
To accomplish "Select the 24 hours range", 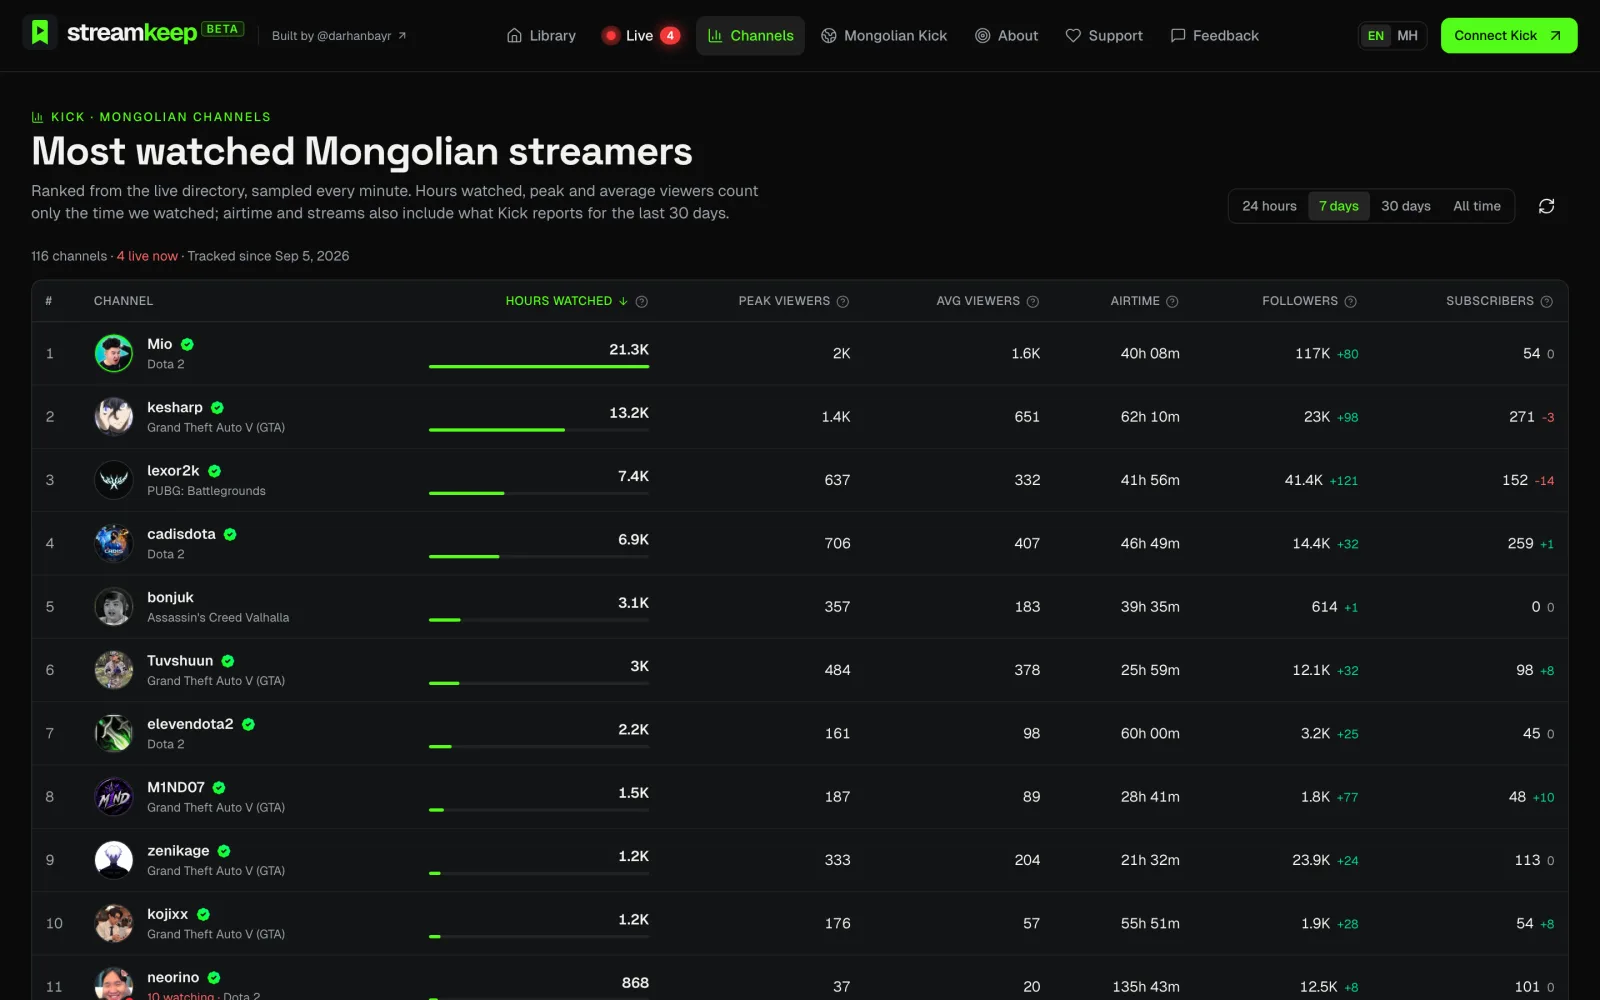I will (1269, 206).
